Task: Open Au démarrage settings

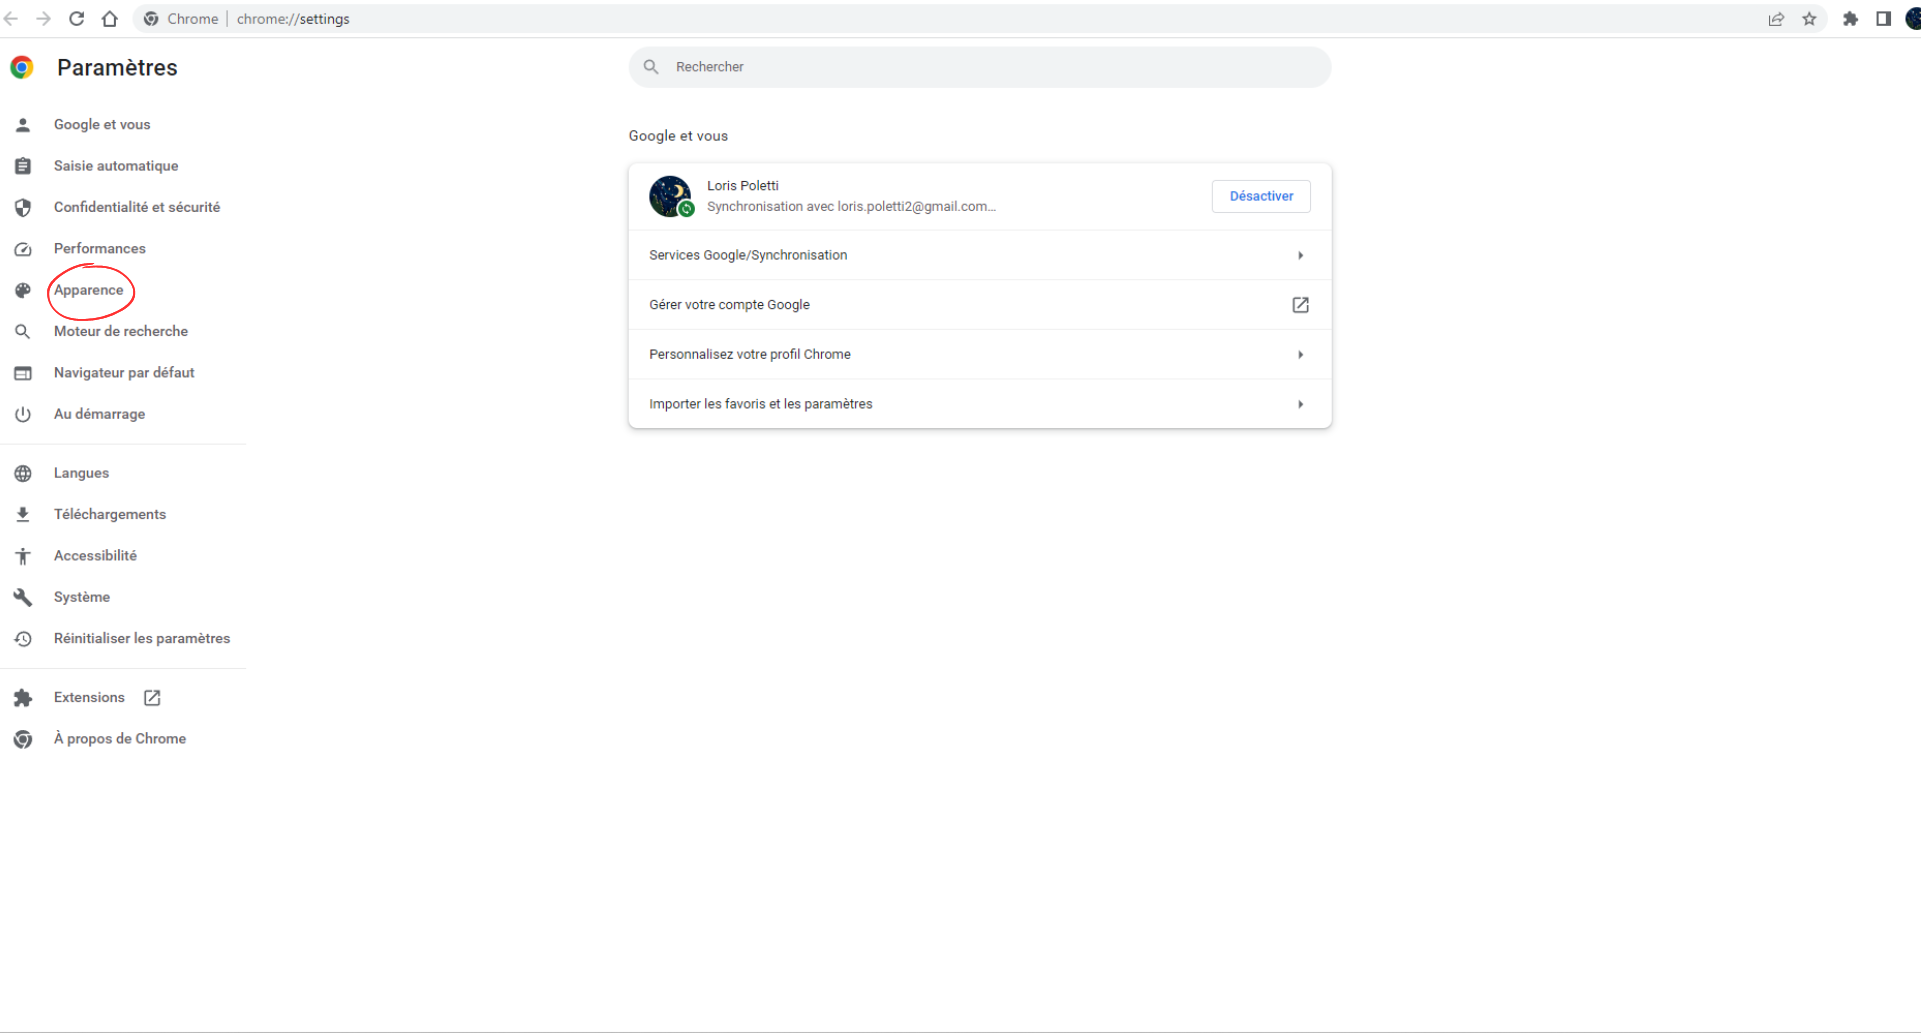Action: click(x=99, y=414)
